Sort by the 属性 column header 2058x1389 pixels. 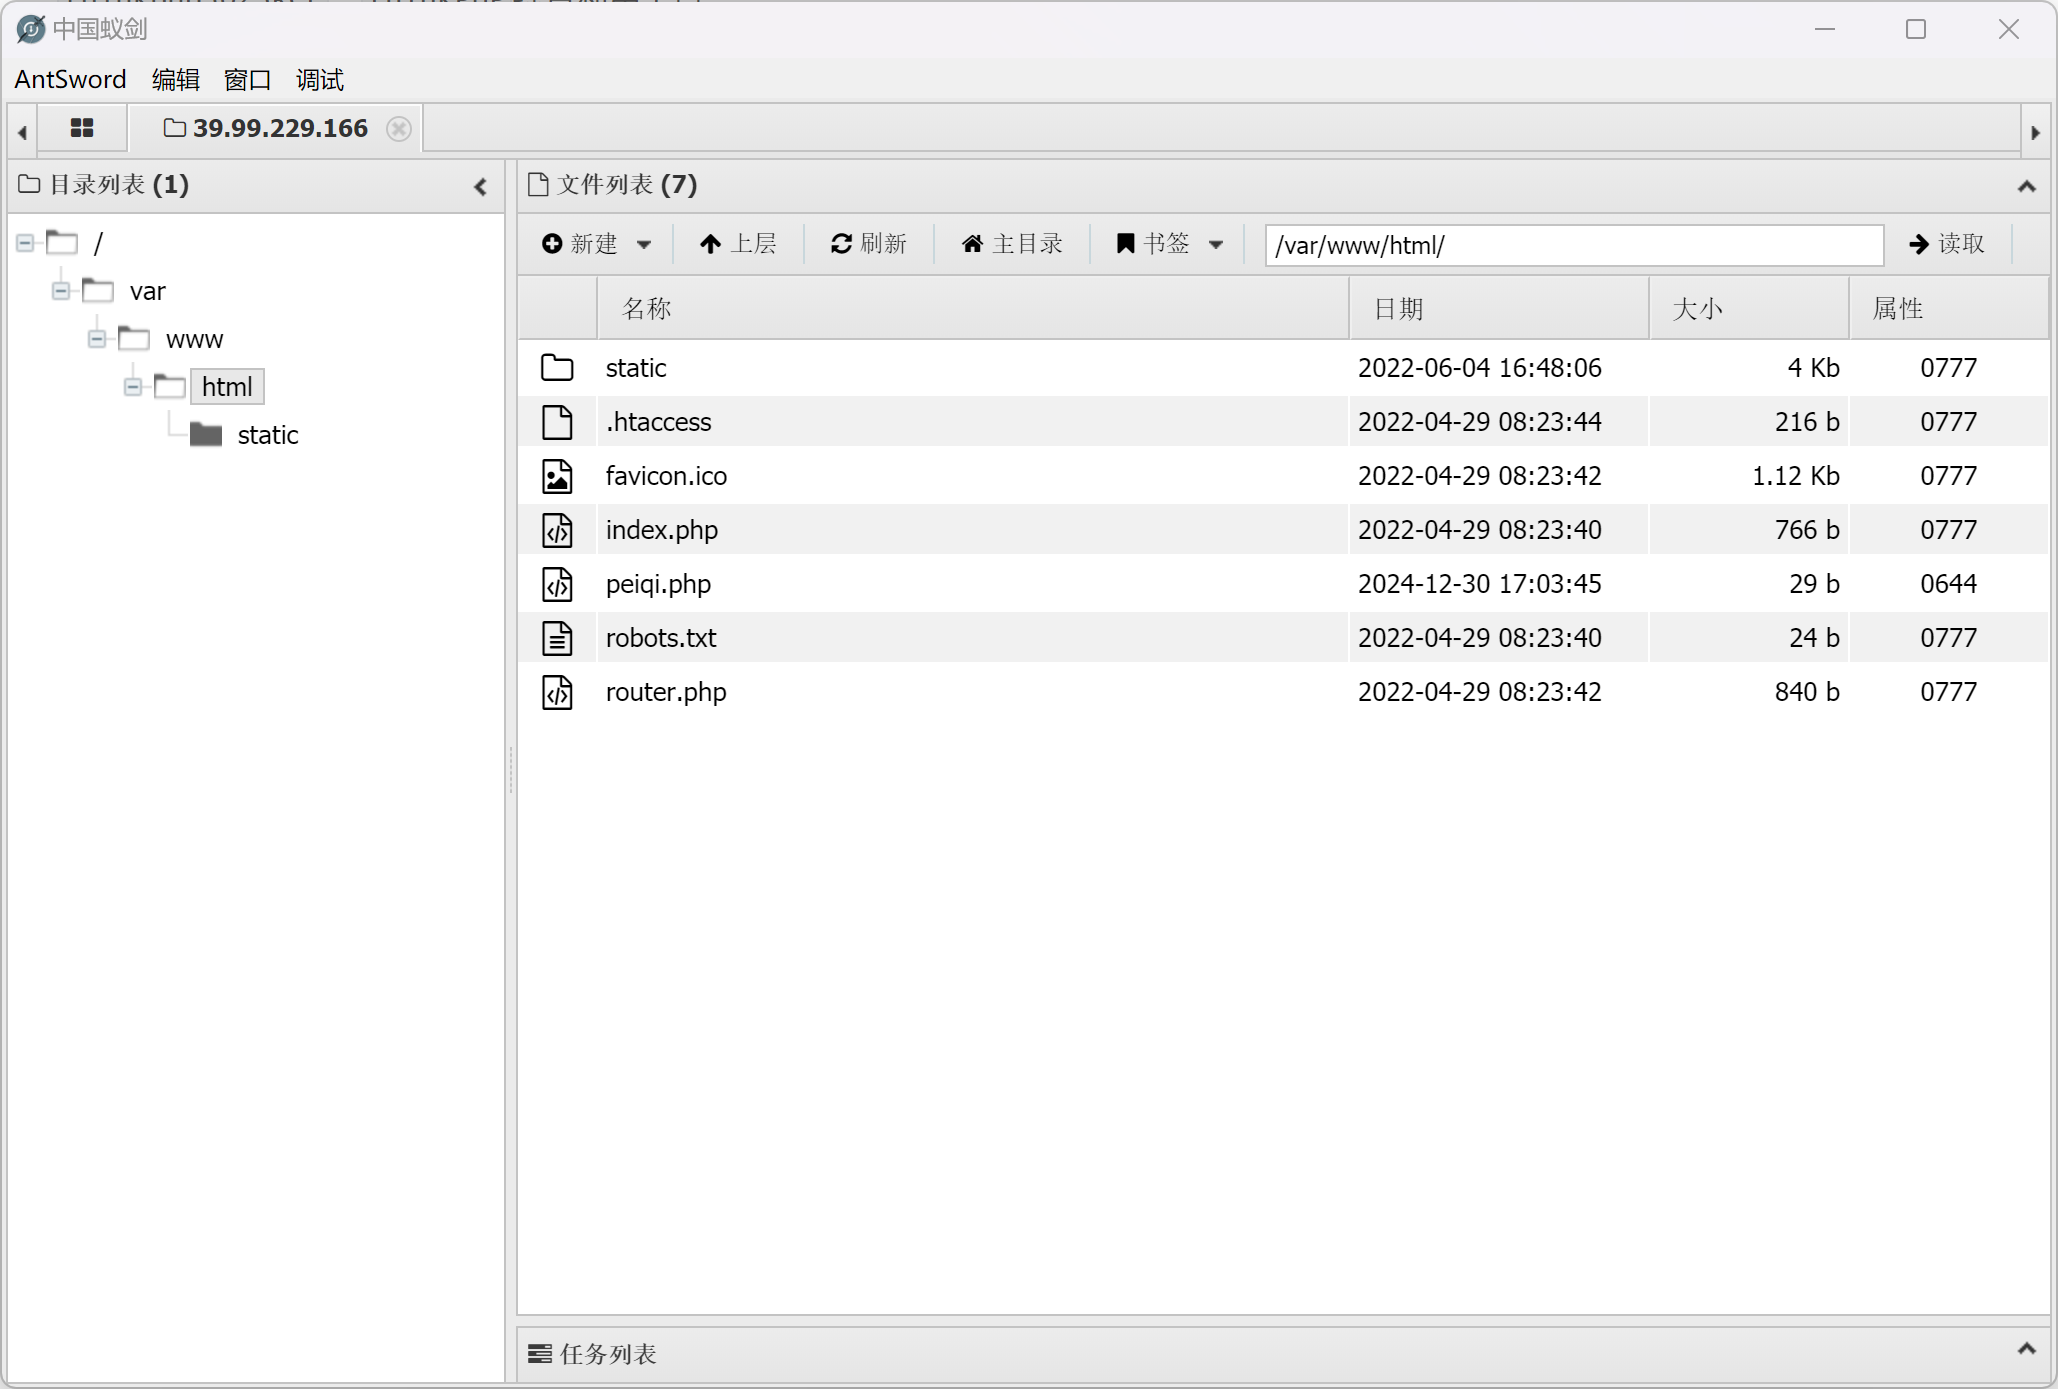pyautogui.click(x=1948, y=309)
